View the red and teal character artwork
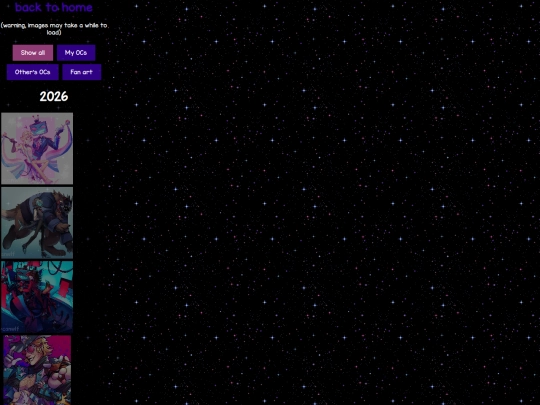This screenshot has height=405, width=540. pyautogui.click(x=37, y=297)
